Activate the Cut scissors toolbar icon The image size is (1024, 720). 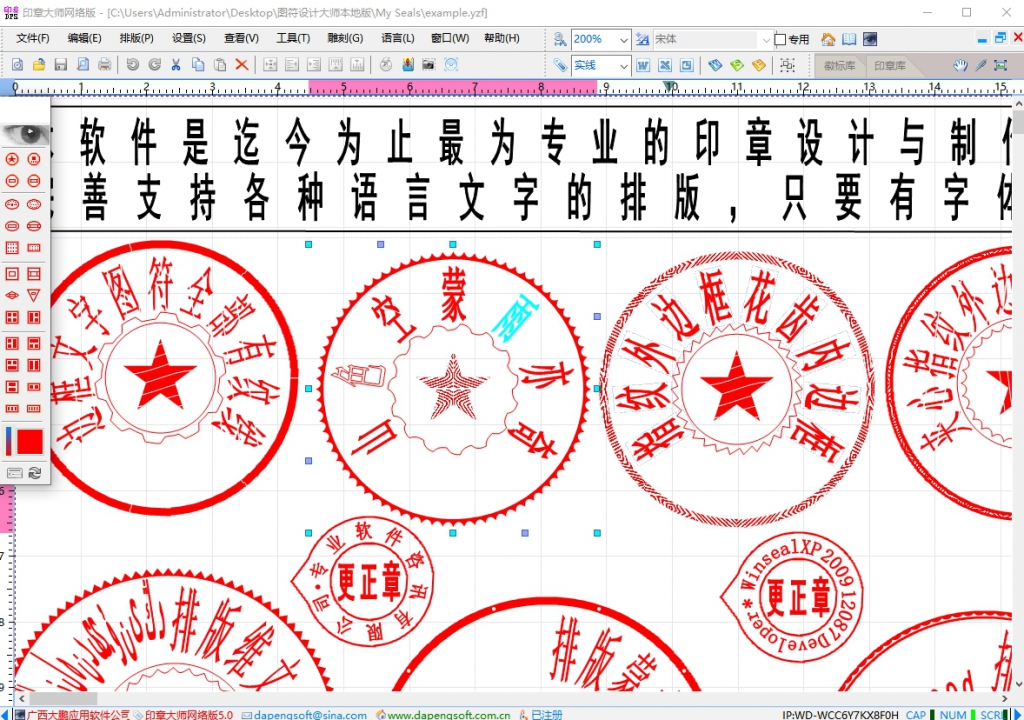[x=176, y=66]
